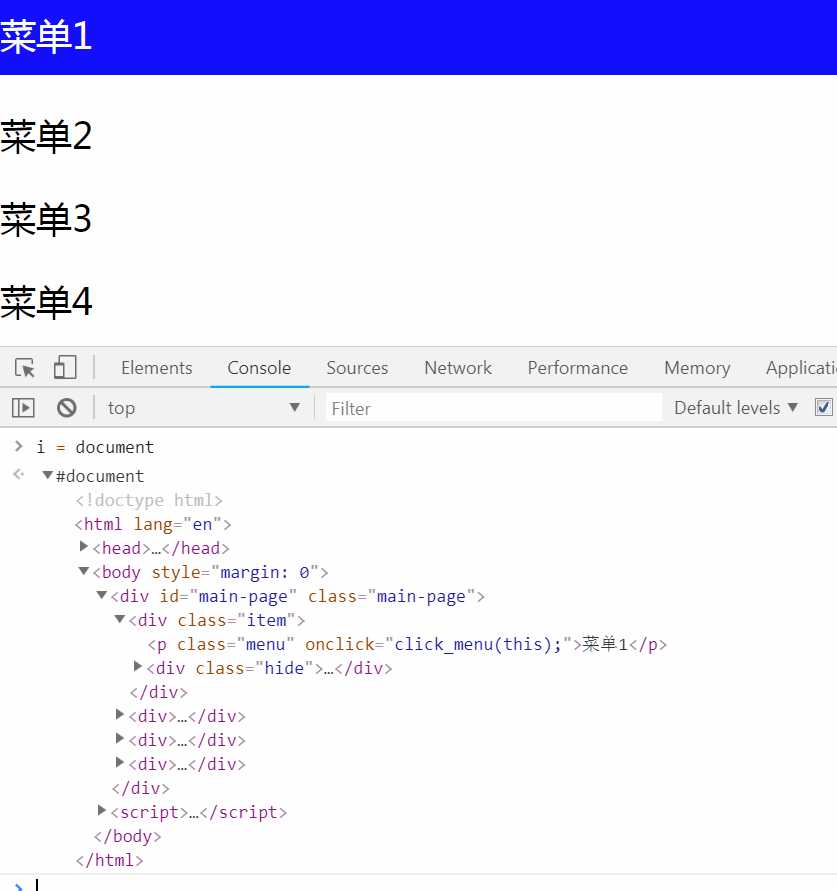
Task: Click the 菜单3 menu item
Action: 46,219
